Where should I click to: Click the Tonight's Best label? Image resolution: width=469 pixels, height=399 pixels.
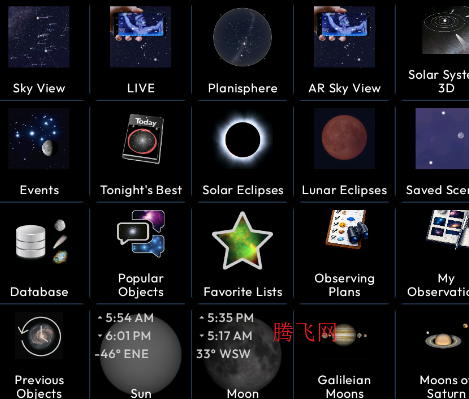click(x=141, y=190)
